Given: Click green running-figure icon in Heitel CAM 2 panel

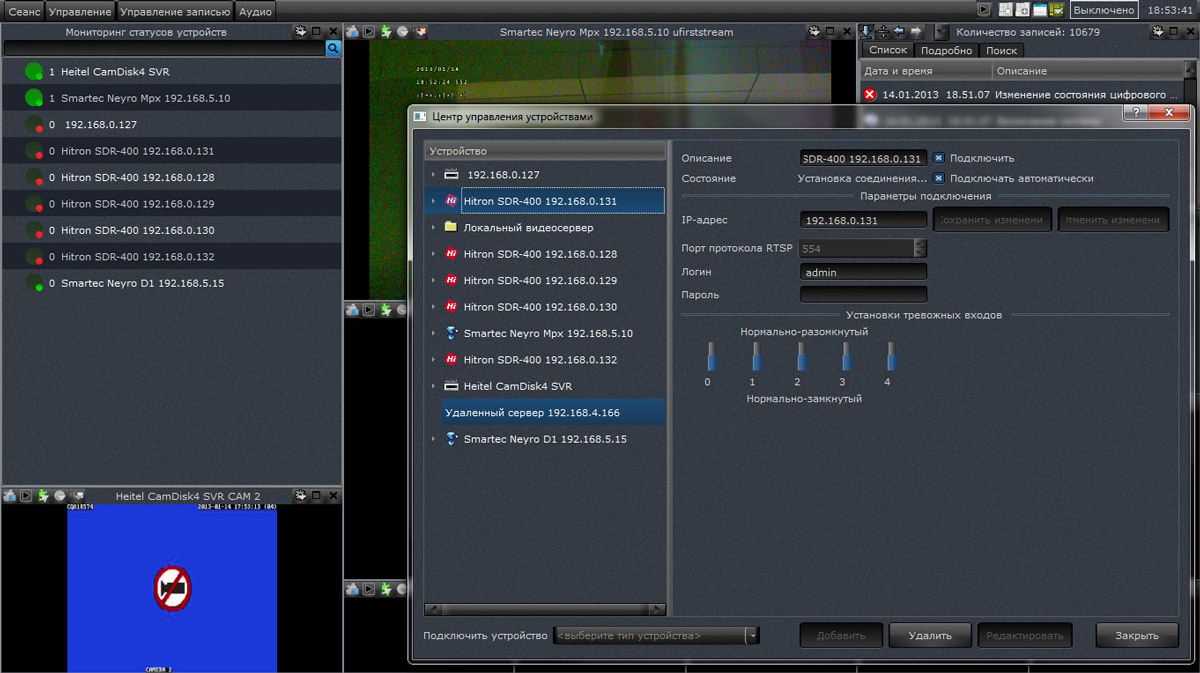Looking at the screenshot, I should (43, 496).
